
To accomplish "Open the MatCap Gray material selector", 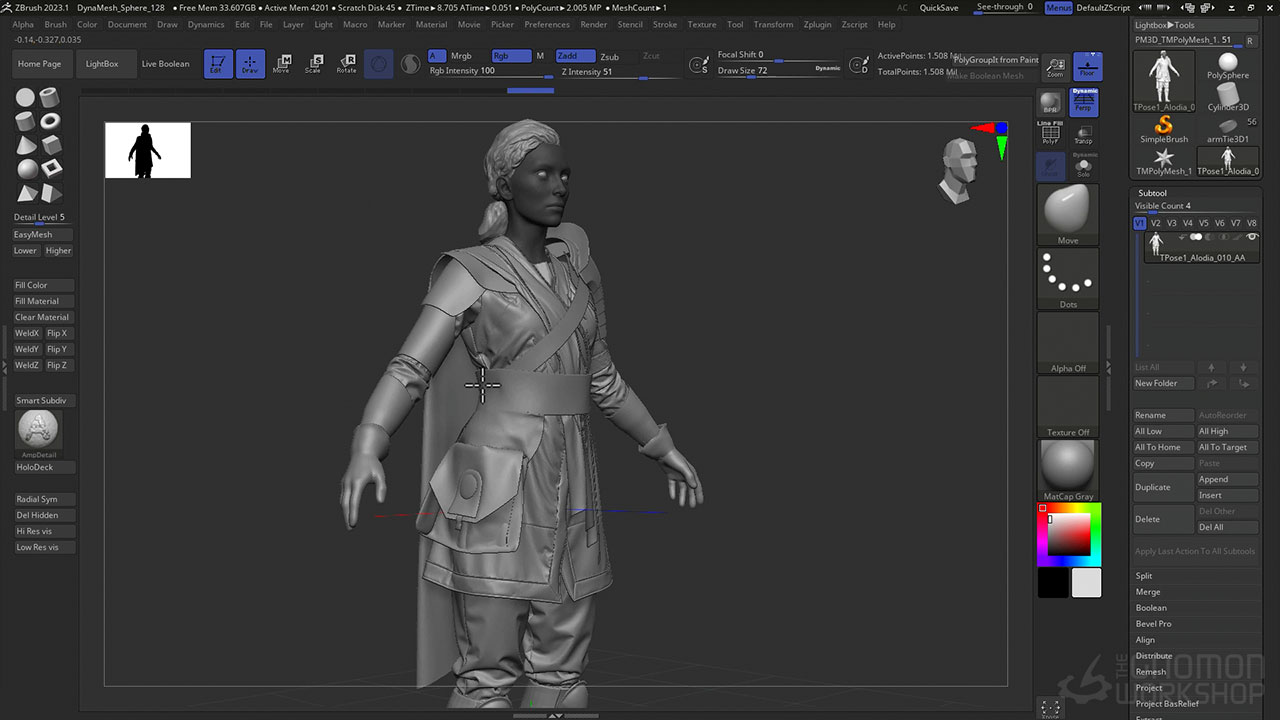I will click(x=1067, y=465).
